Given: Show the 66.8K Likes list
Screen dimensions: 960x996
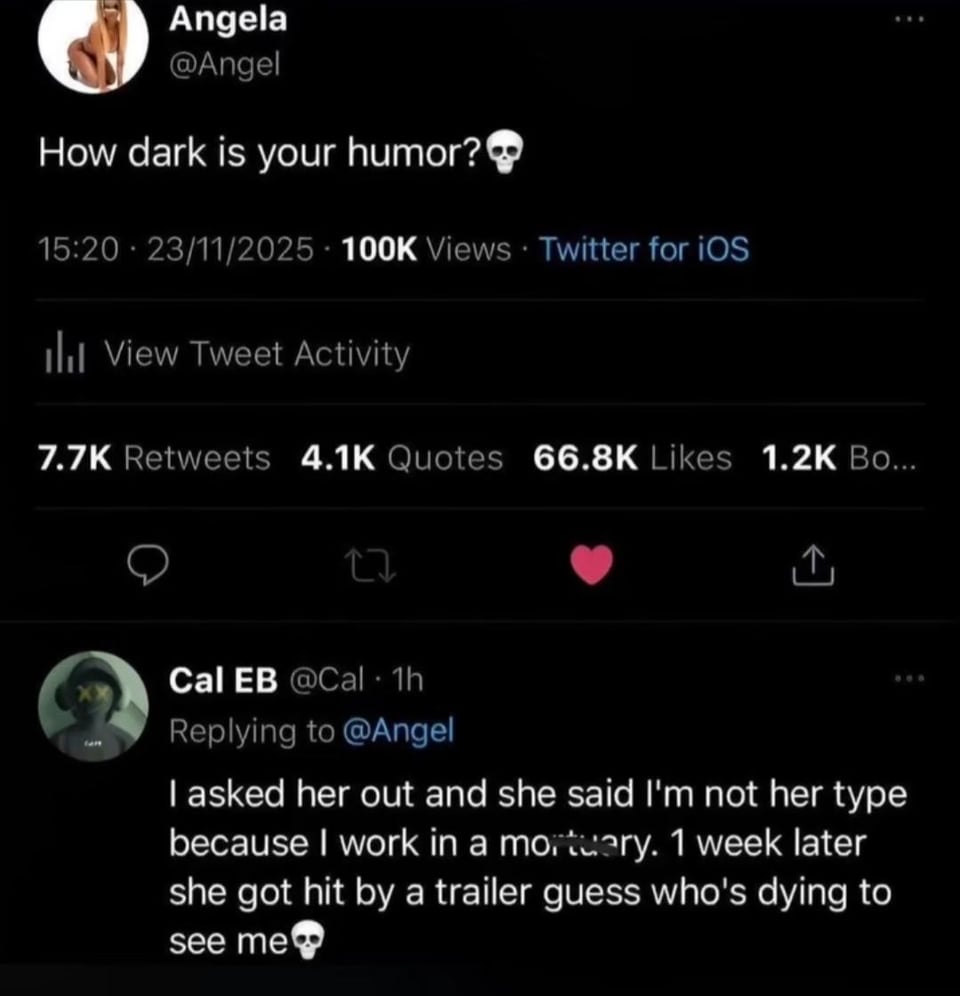Looking at the screenshot, I should coord(632,458).
